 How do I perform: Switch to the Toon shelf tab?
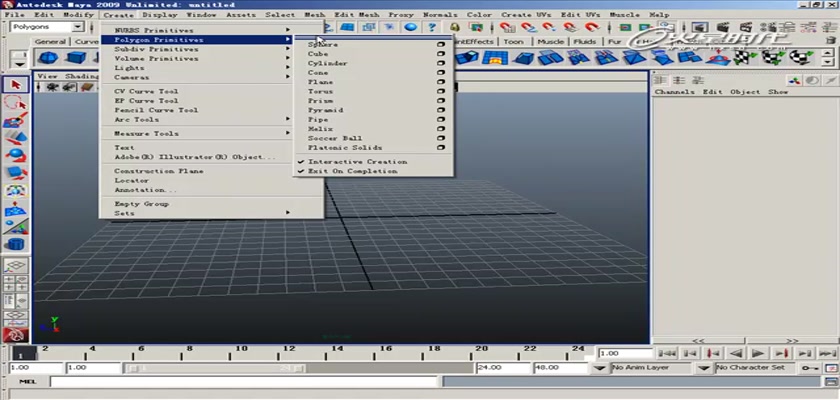[513, 41]
